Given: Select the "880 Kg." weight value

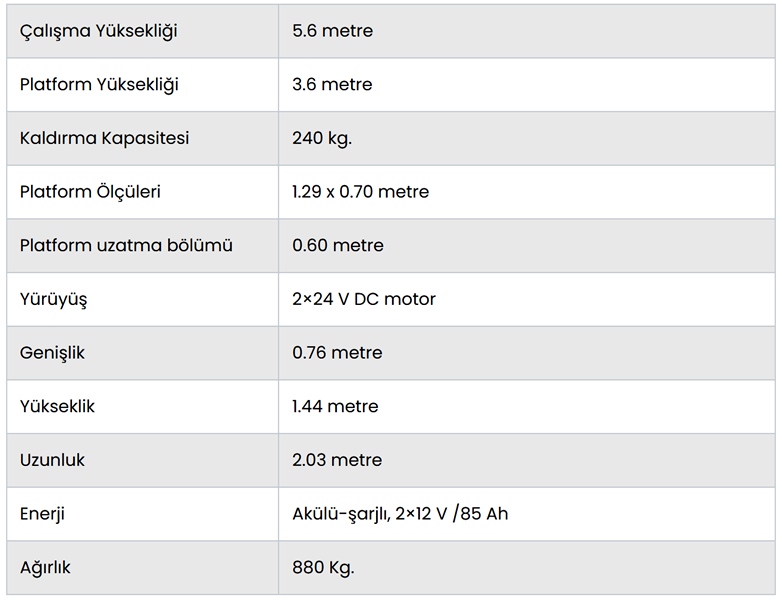Looking at the screenshot, I should [x=323, y=568].
